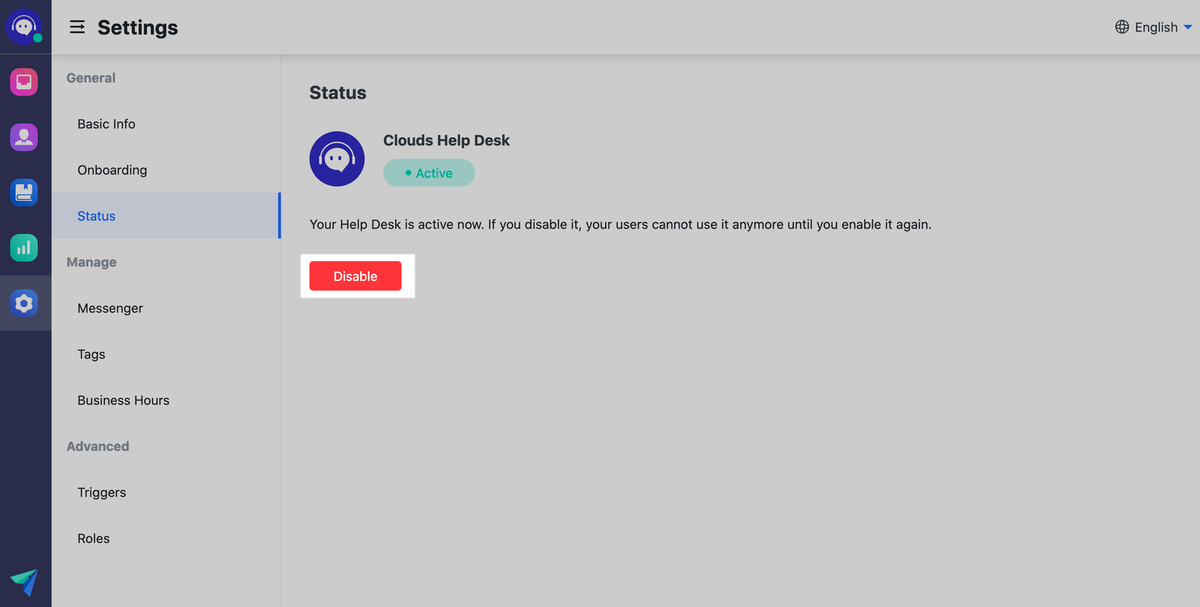Collapse the settings menu with hamburger icon
1200x607 pixels.
(77, 28)
